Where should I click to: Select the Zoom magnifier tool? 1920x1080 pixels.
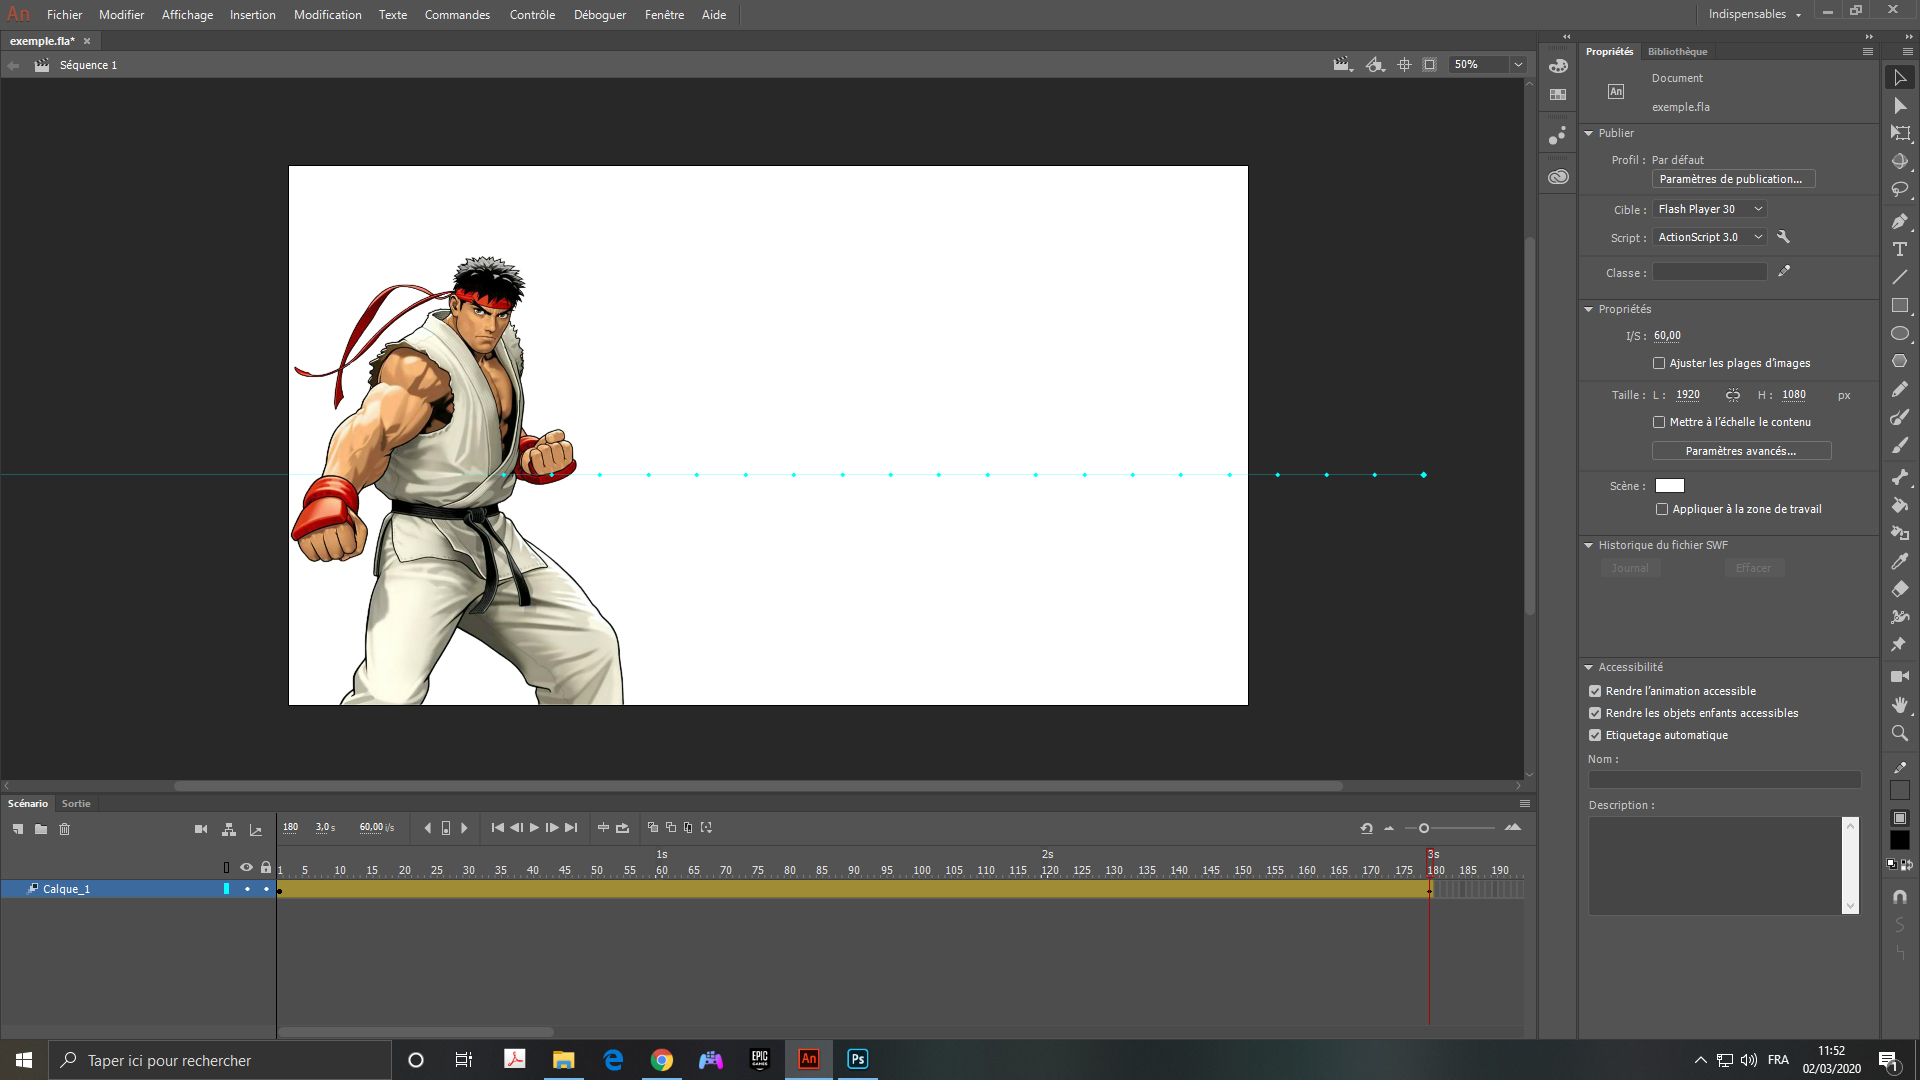pos(1900,733)
